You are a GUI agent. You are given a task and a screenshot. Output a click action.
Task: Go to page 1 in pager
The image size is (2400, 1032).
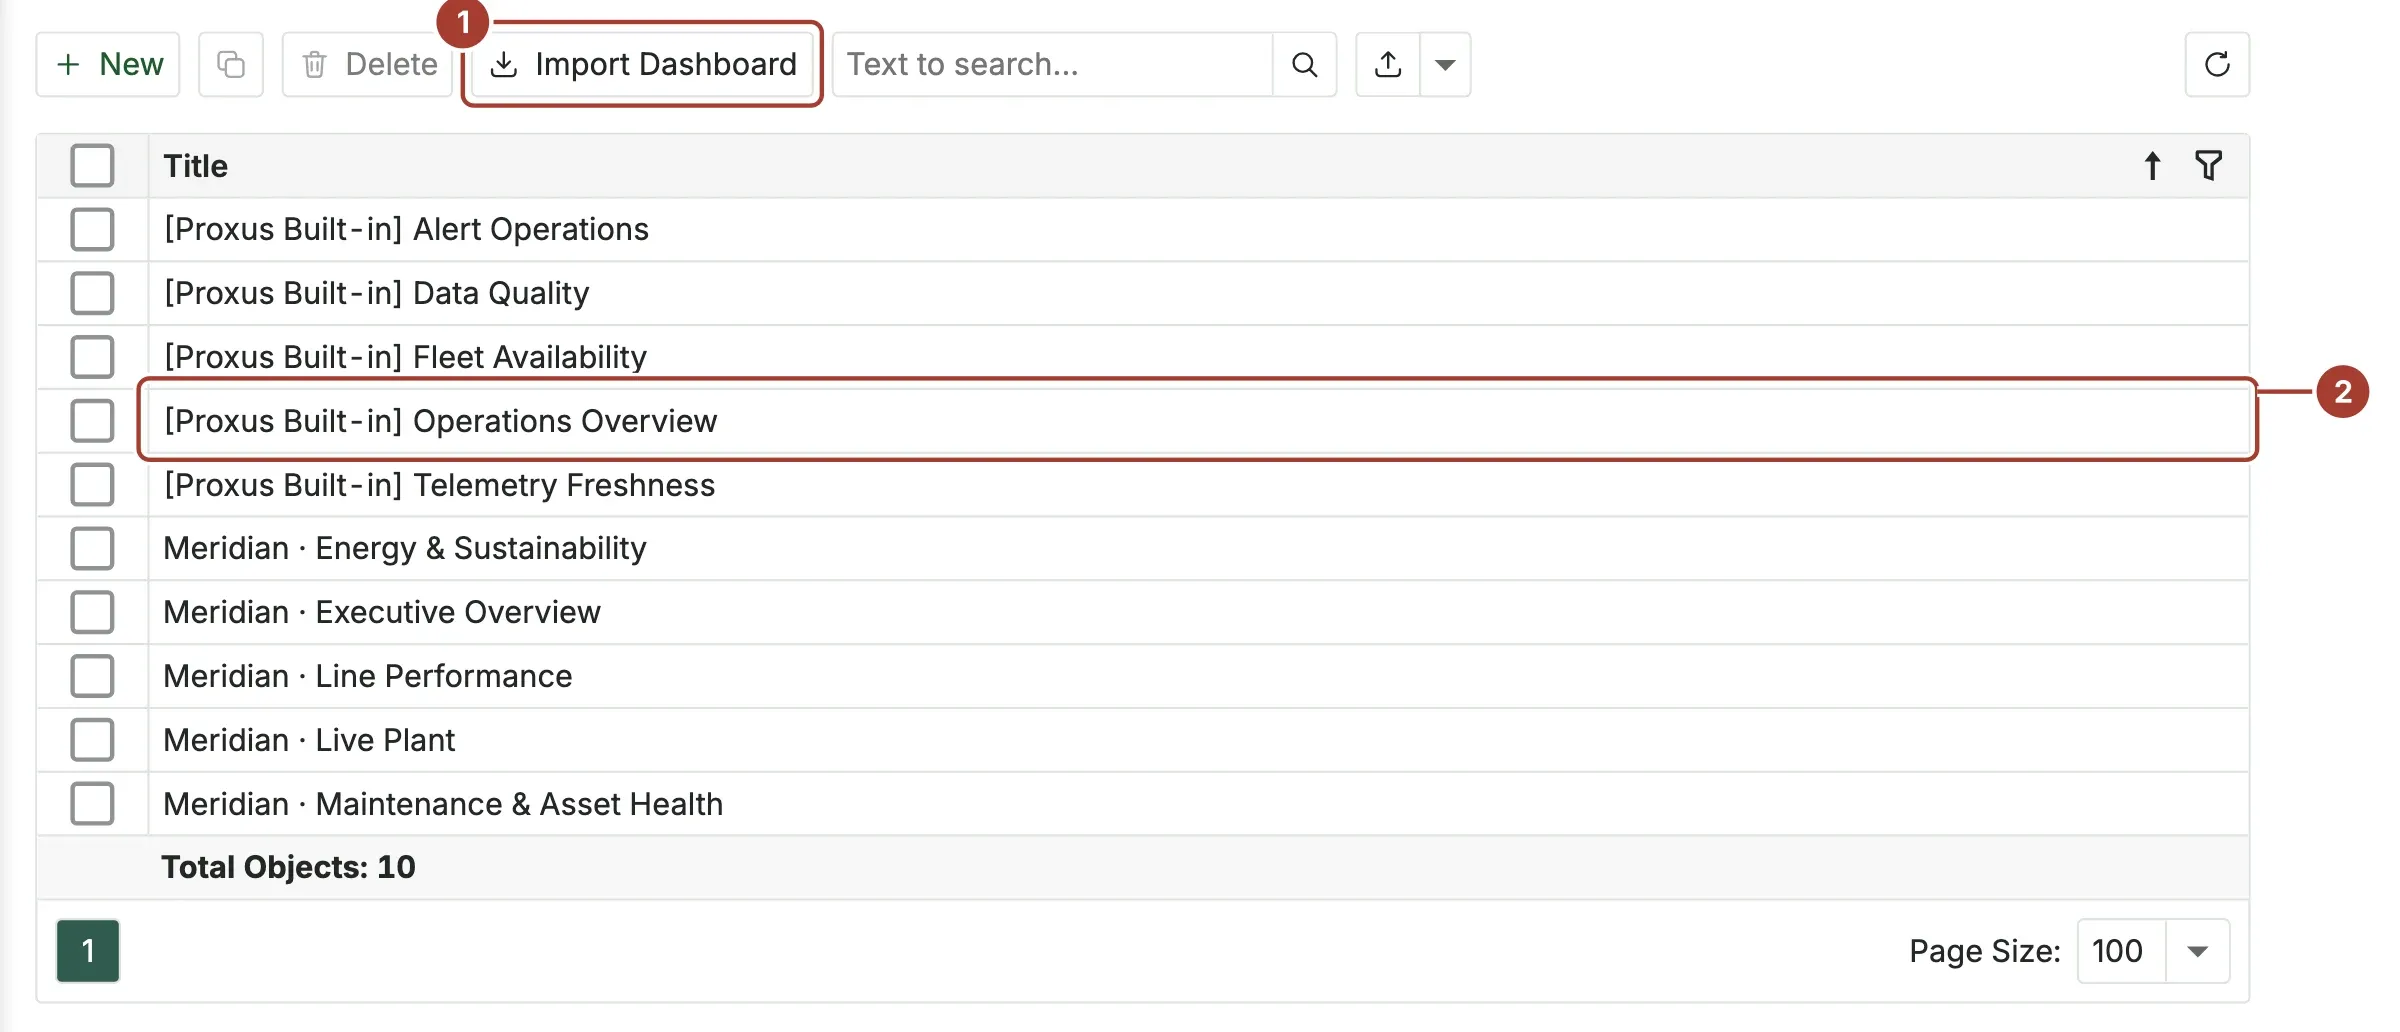88,951
